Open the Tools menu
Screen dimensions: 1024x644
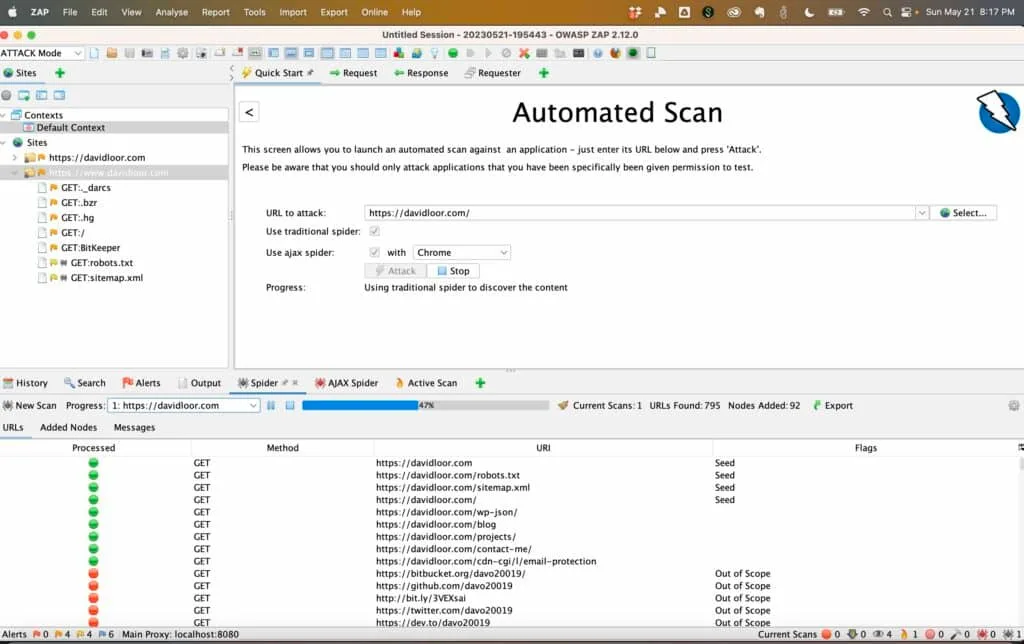[x=254, y=12]
